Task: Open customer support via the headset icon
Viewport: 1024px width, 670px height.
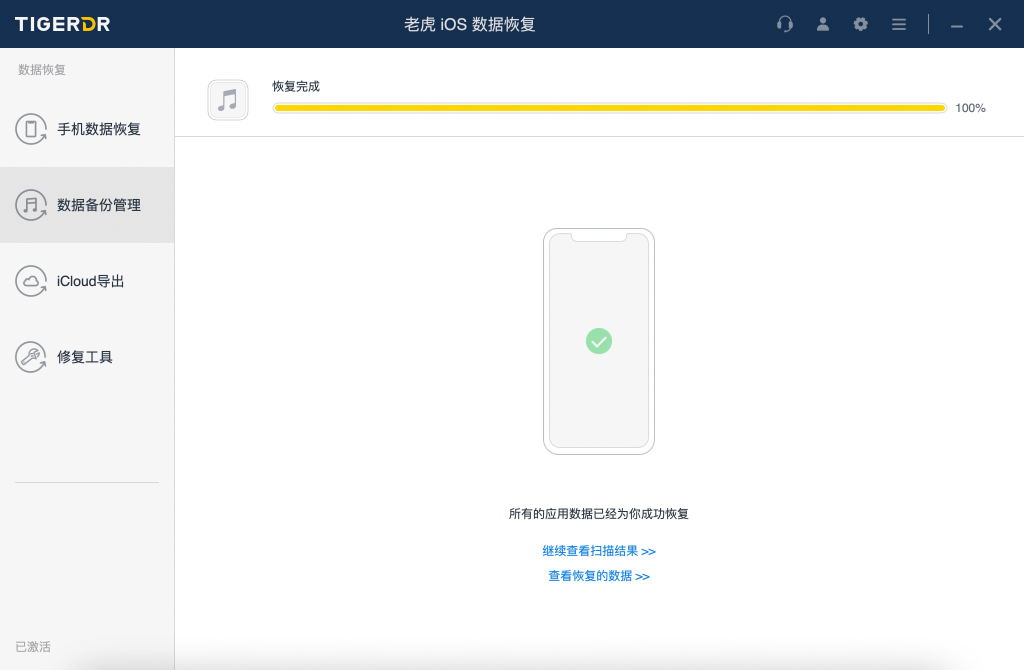Action: pyautogui.click(x=785, y=24)
